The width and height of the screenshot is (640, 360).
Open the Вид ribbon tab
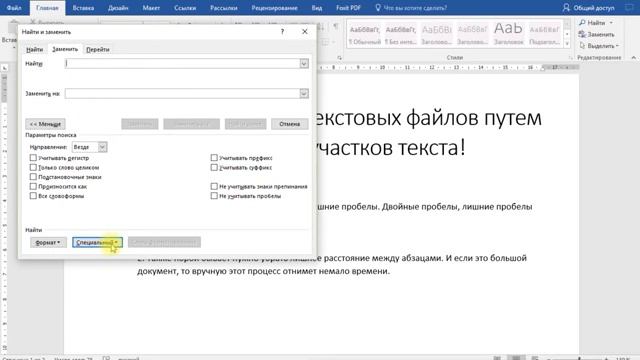317,8
